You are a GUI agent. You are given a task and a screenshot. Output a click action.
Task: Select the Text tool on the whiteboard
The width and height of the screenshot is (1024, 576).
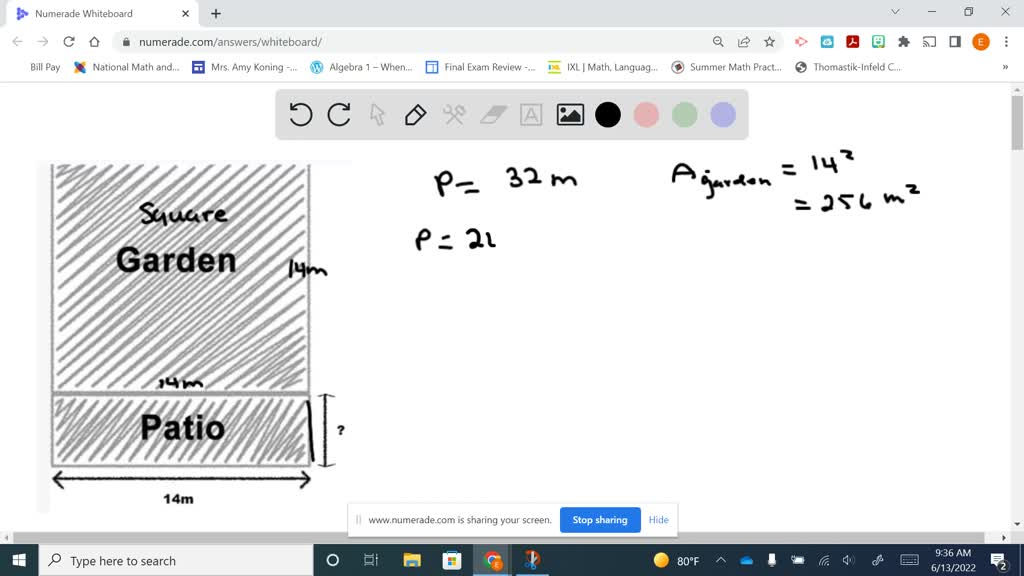530,114
